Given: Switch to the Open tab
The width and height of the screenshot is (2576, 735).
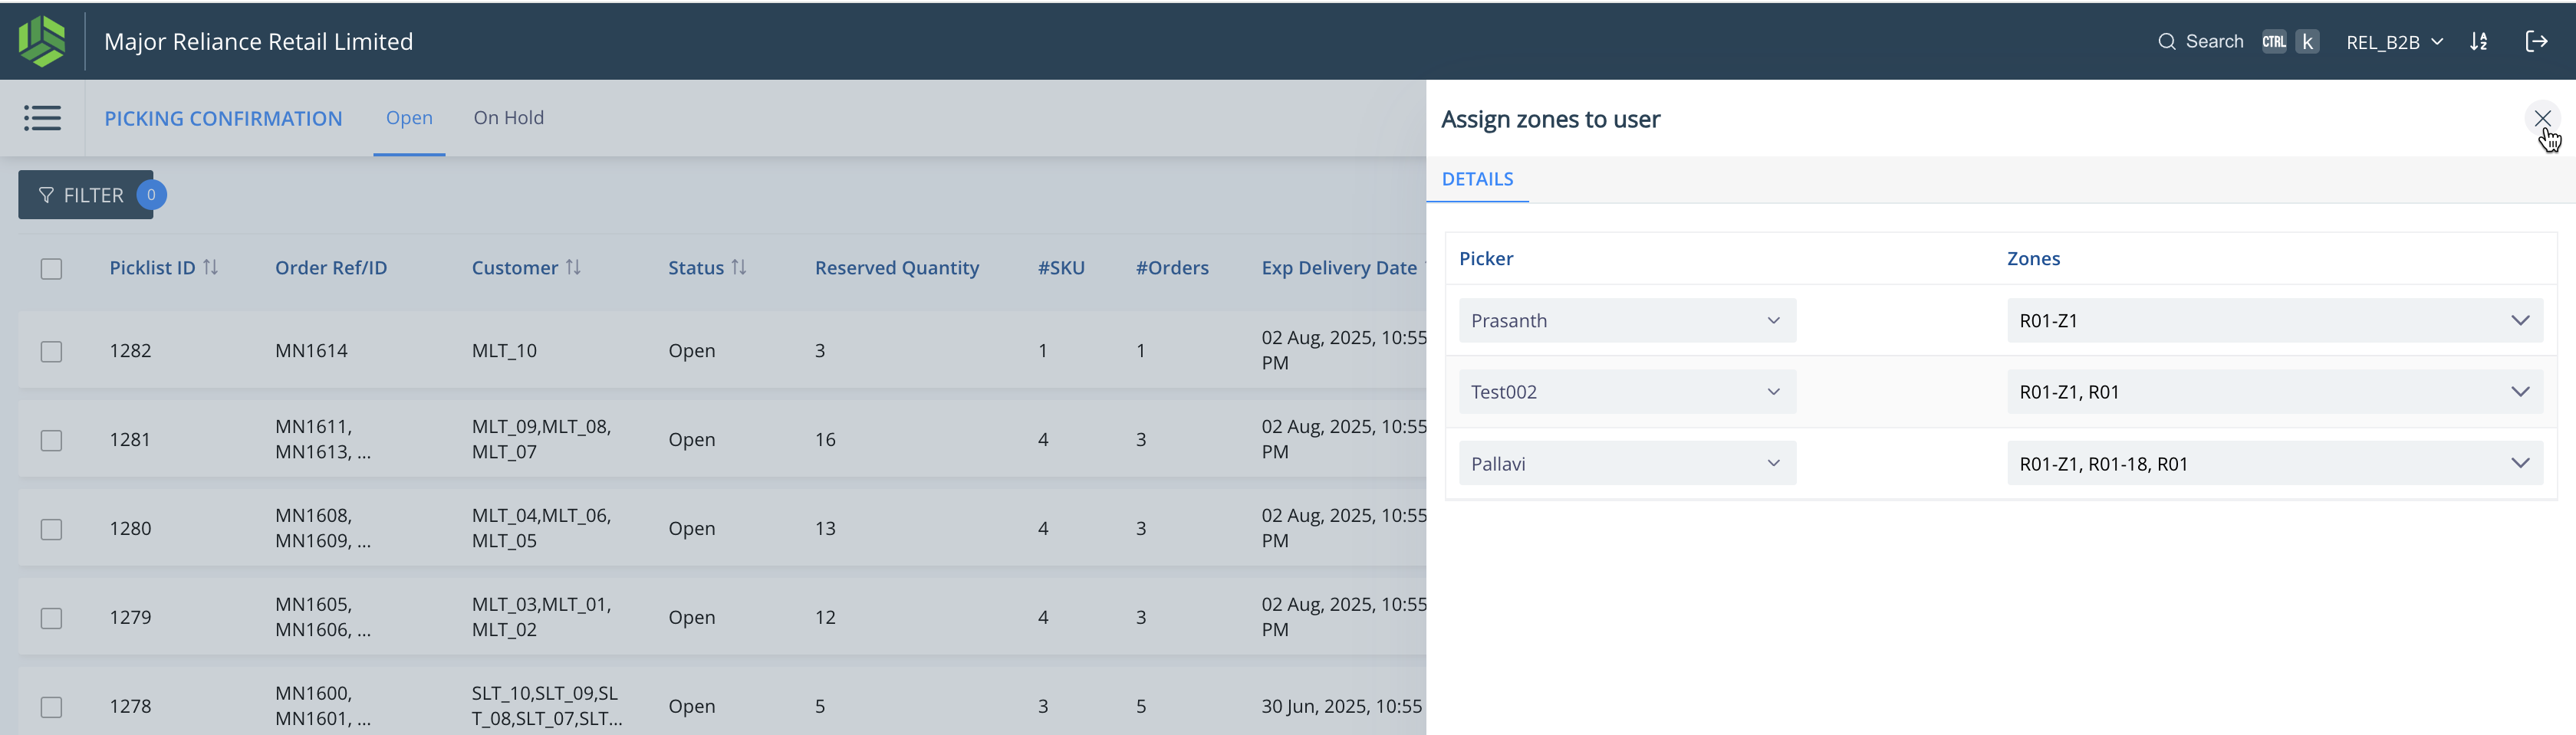Looking at the screenshot, I should [409, 118].
